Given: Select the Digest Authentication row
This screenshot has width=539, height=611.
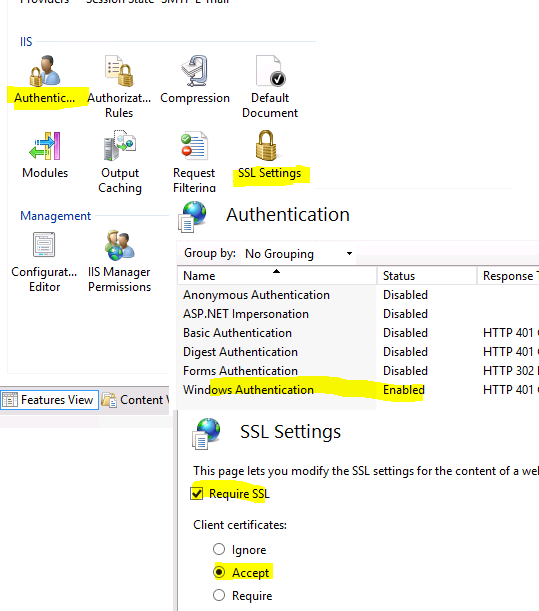Looking at the screenshot, I should pyautogui.click(x=358, y=352).
